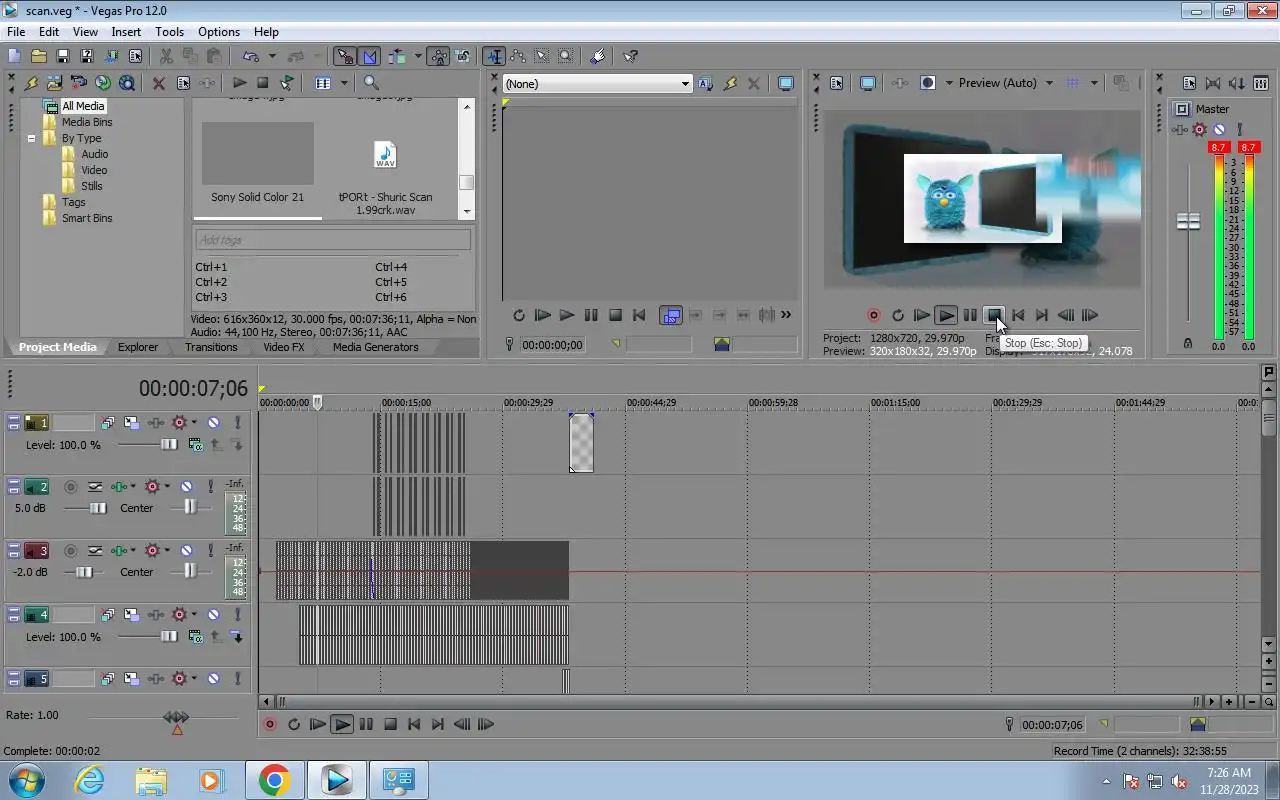Mute the Master bus
Image resolution: width=1280 pixels, height=800 pixels.
coord(1219,129)
